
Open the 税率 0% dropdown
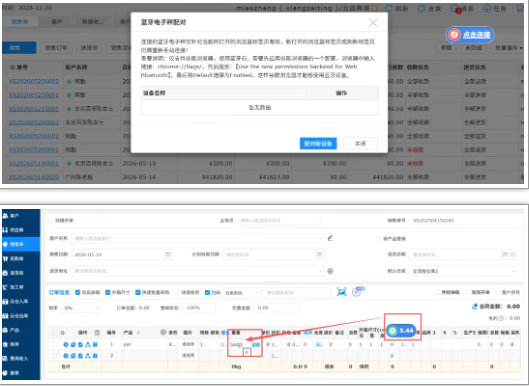point(80,308)
